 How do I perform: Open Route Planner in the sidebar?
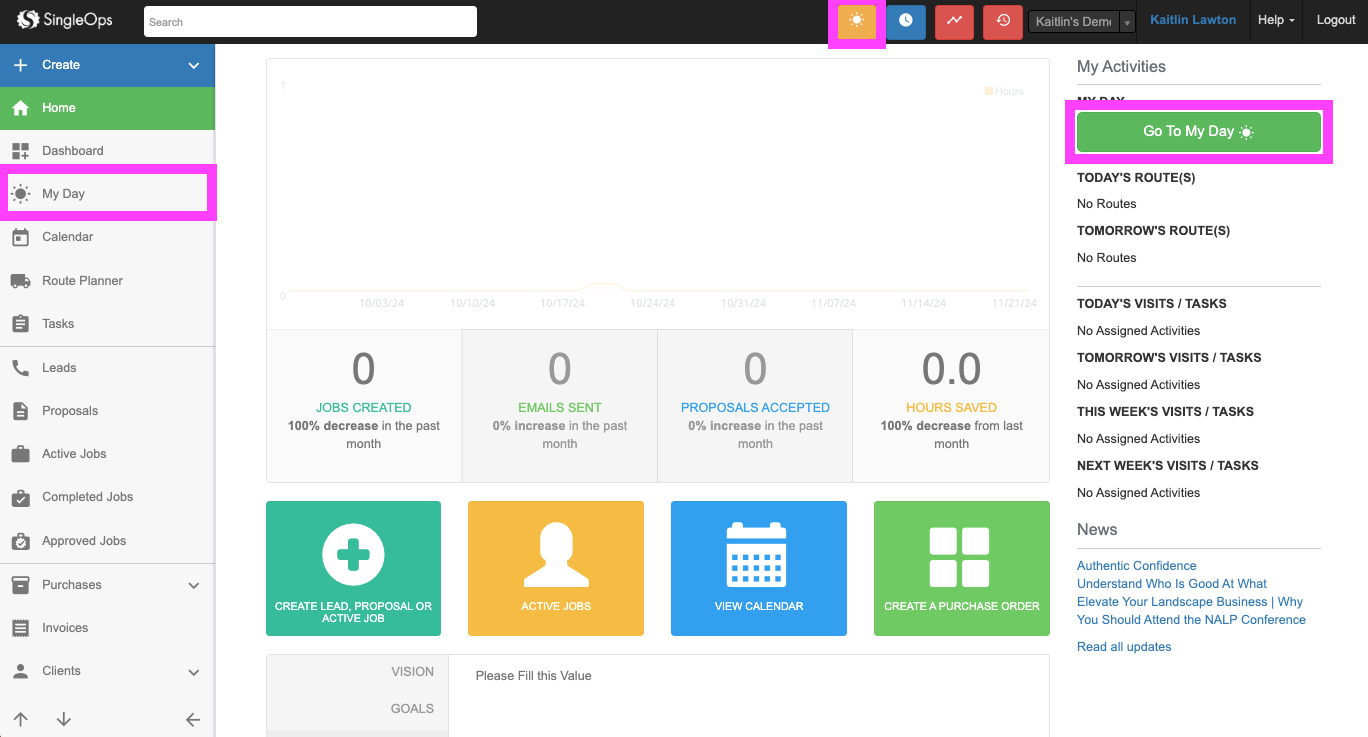click(x=82, y=281)
